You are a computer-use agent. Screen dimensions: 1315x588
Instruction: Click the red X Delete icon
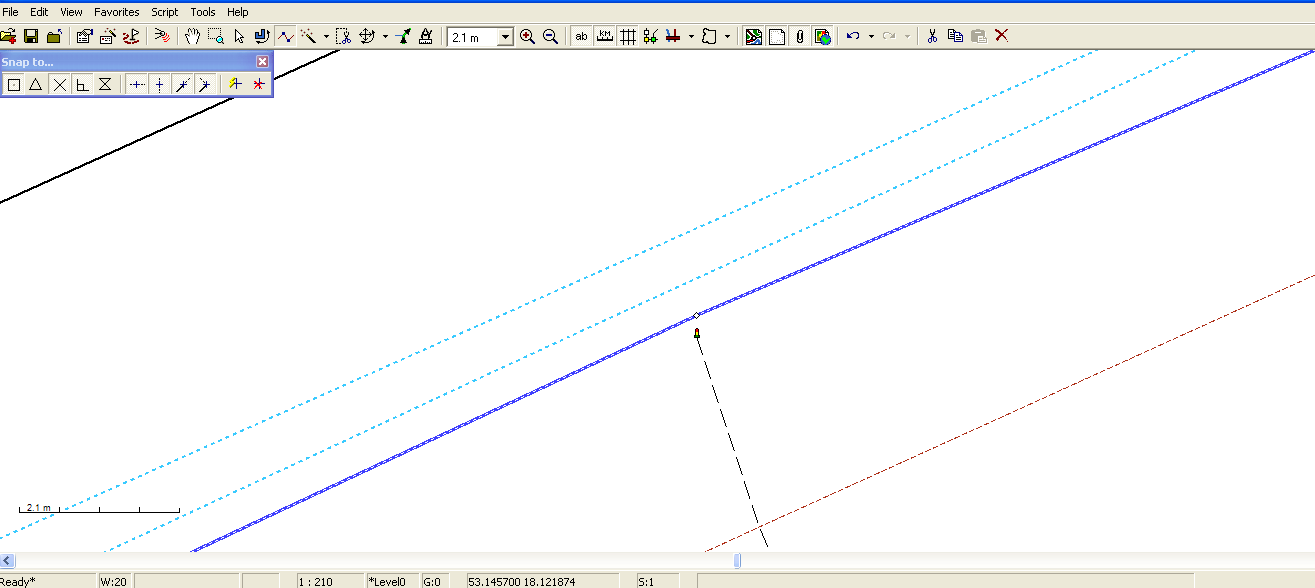1002,36
